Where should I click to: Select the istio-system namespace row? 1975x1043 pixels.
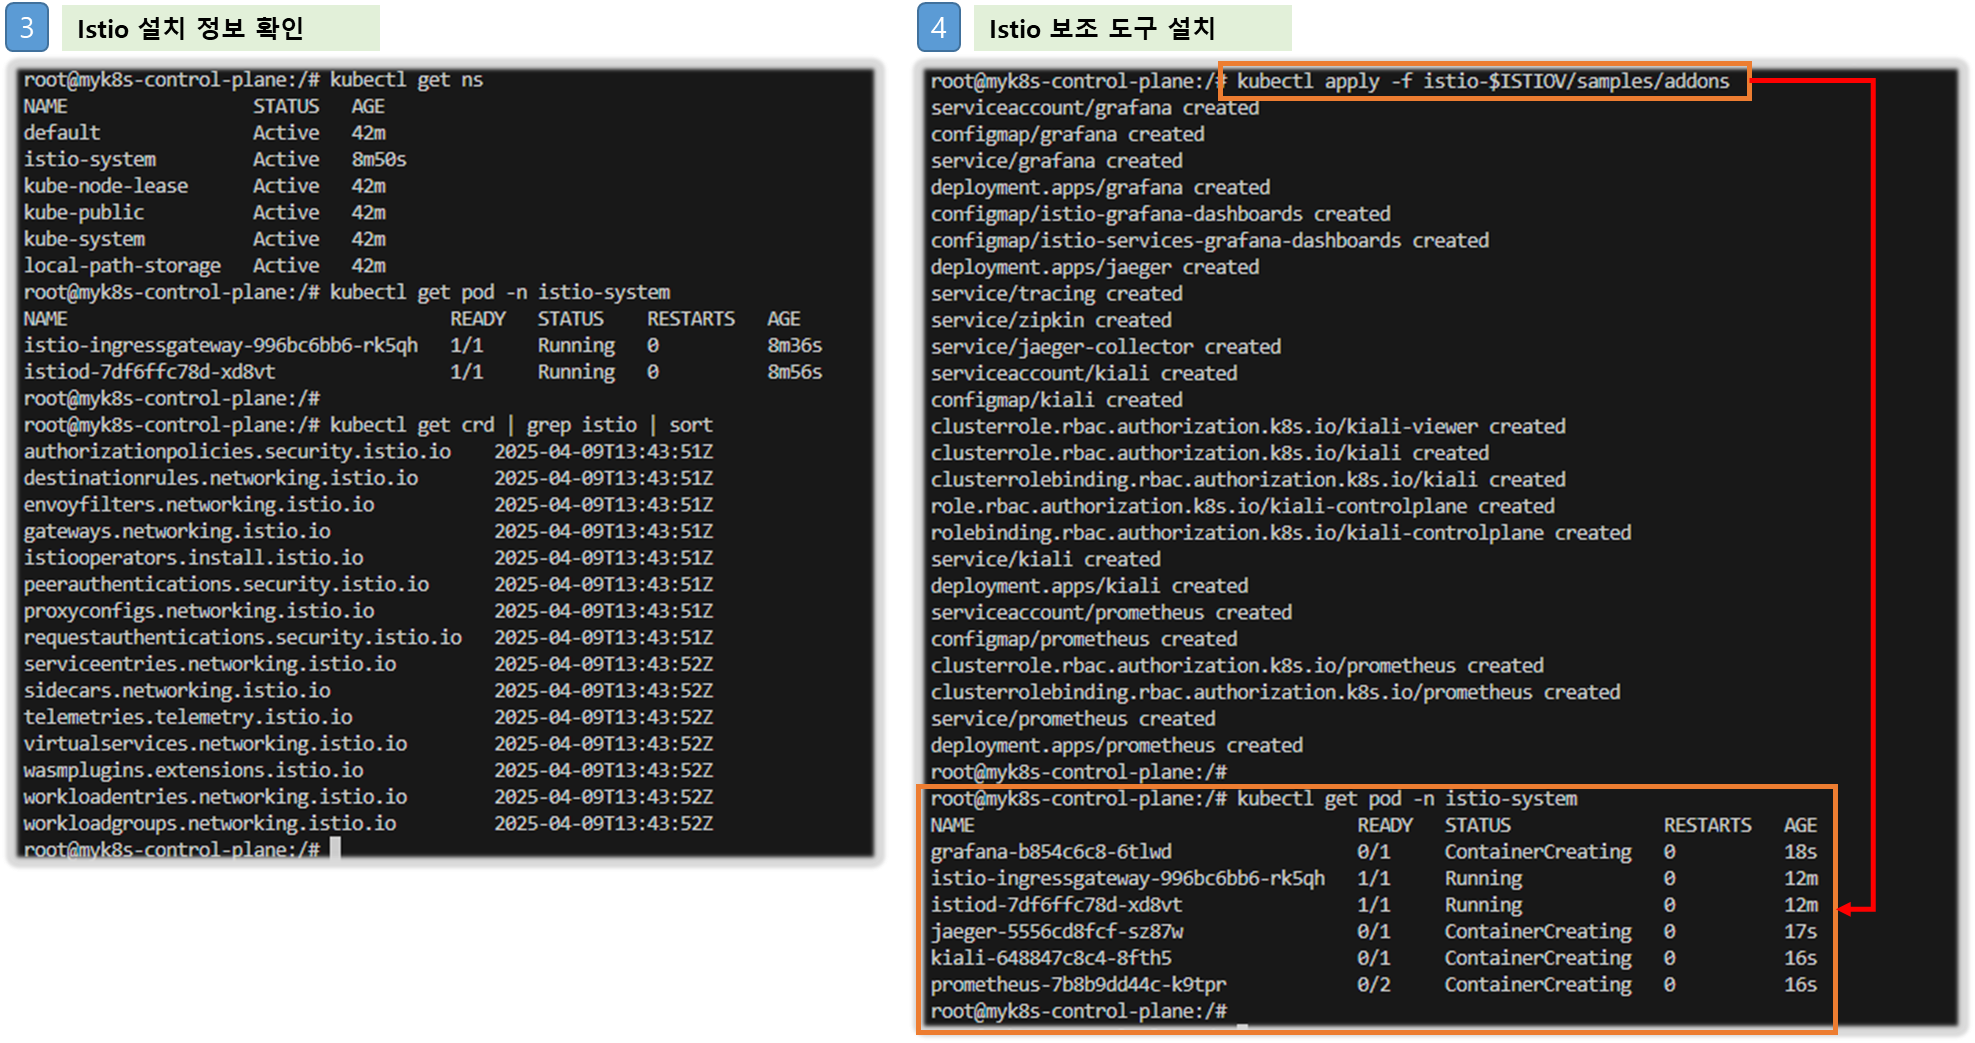(215, 160)
